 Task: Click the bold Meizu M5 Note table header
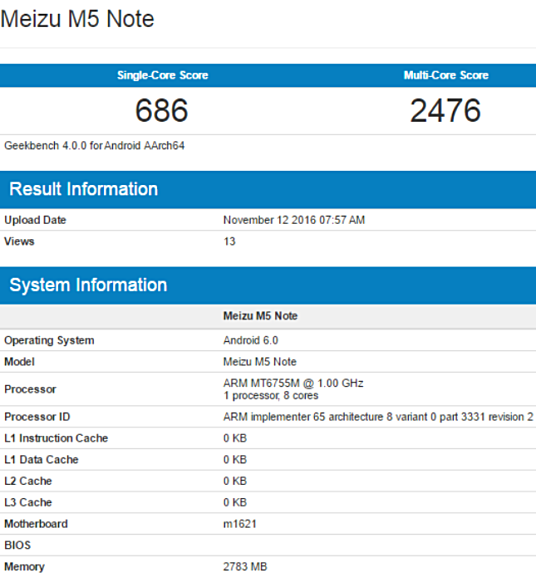tap(260, 316)
